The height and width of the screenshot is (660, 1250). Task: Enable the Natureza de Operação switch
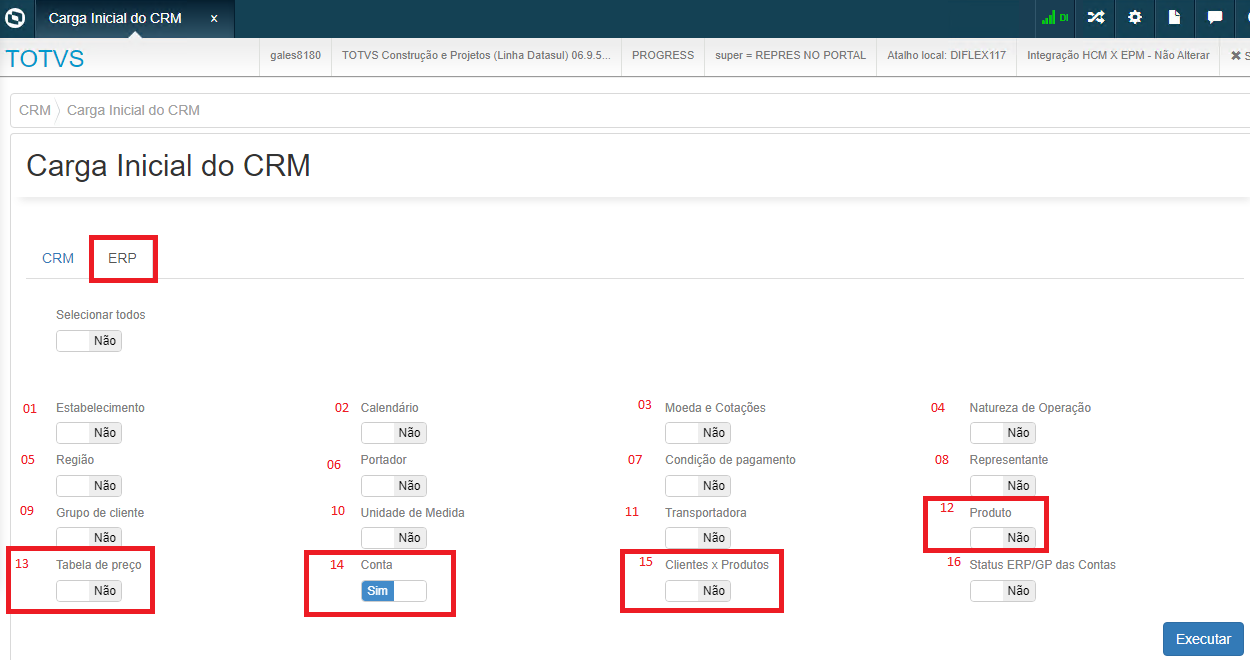pos(1002,433)
